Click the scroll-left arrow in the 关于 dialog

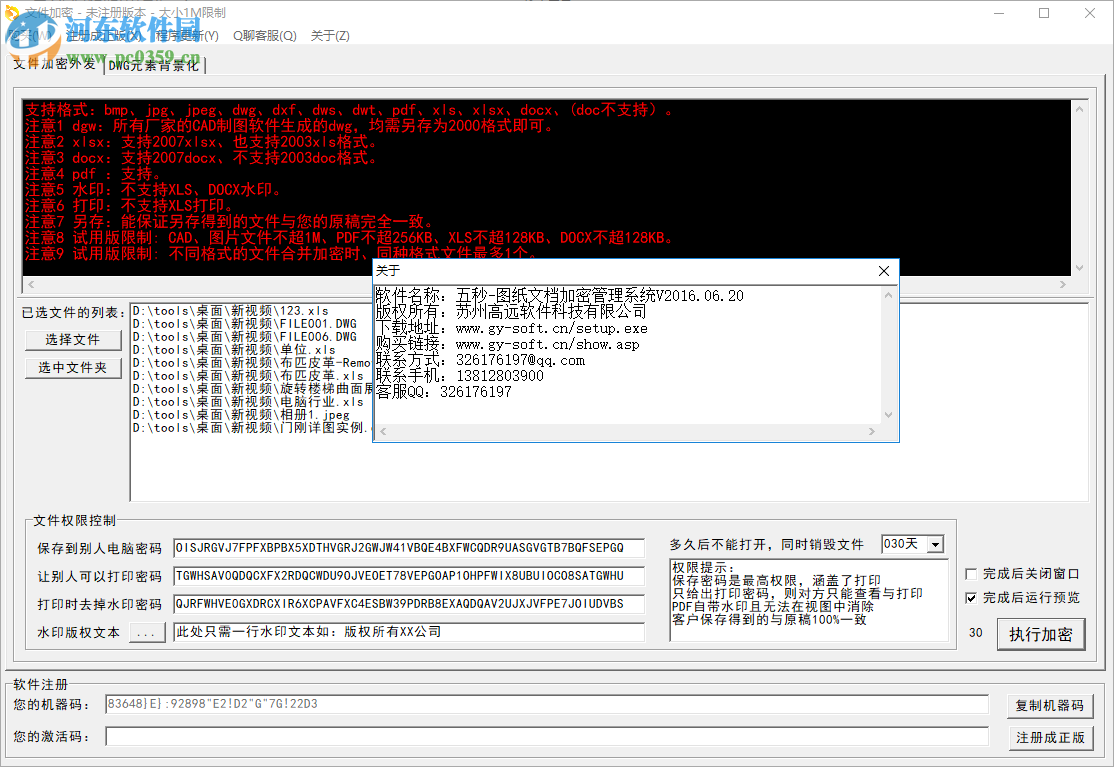tap(383, 431)
